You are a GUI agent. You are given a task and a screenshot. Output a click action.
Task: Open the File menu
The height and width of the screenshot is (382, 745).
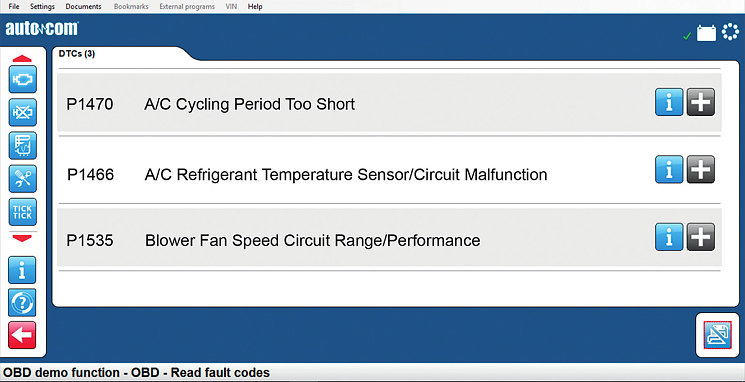click(x=14, y=7)
